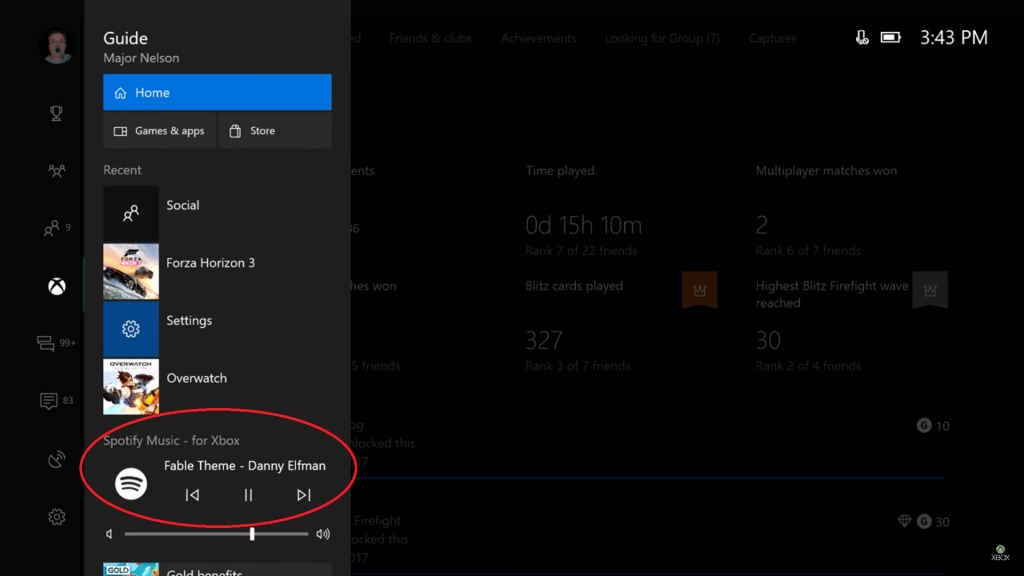The height and width of the screenshot is (576, 1024).
Task: Open Notifications icon with 83 badge
Action: click(48, 400)
